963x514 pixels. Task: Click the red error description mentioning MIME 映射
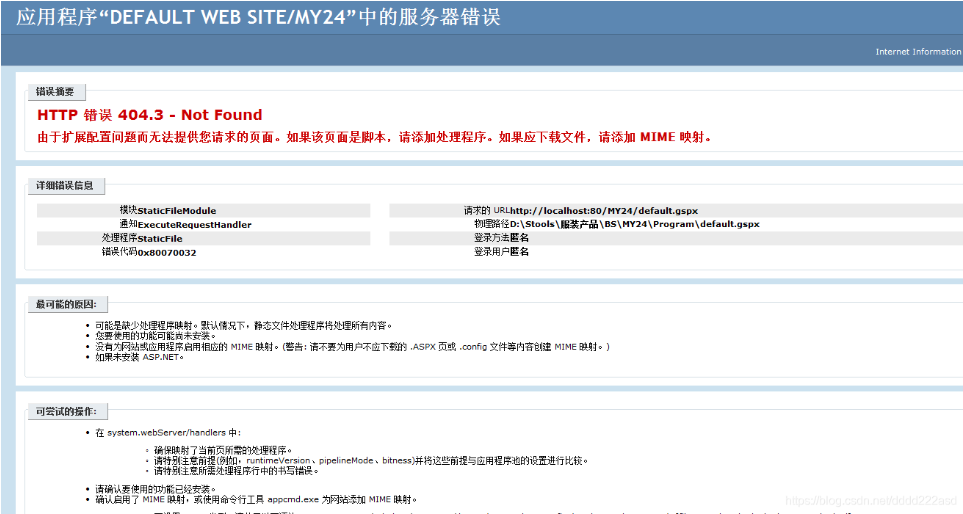374,138
